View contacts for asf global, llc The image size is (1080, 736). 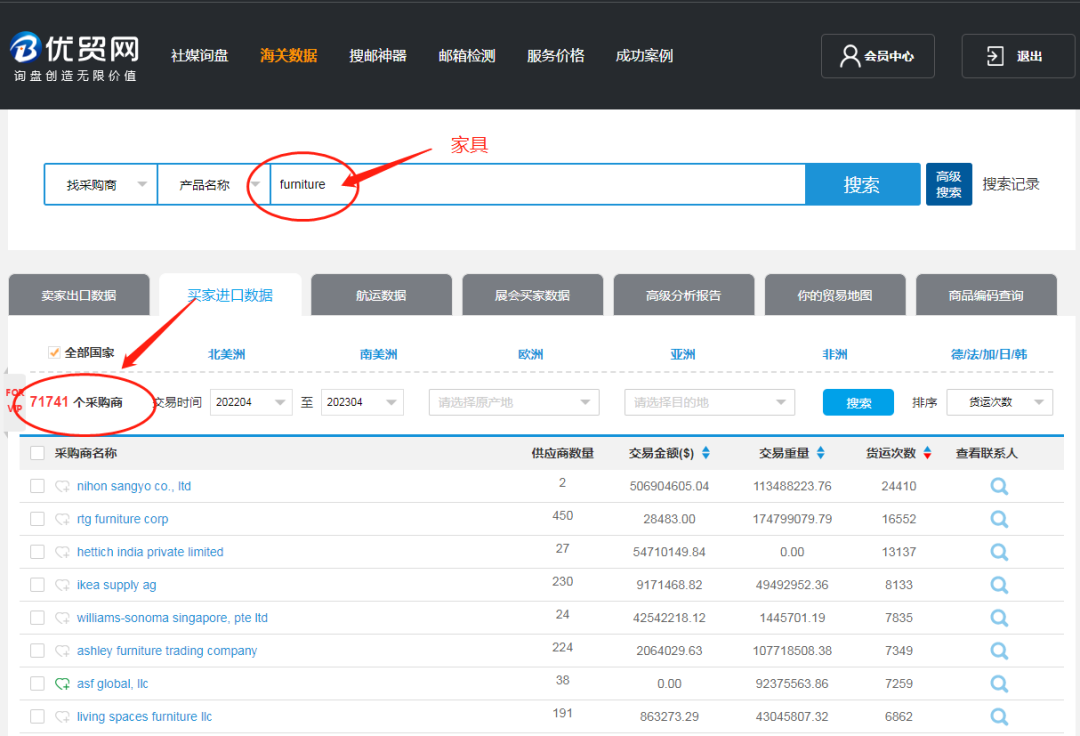coord(999,684)
